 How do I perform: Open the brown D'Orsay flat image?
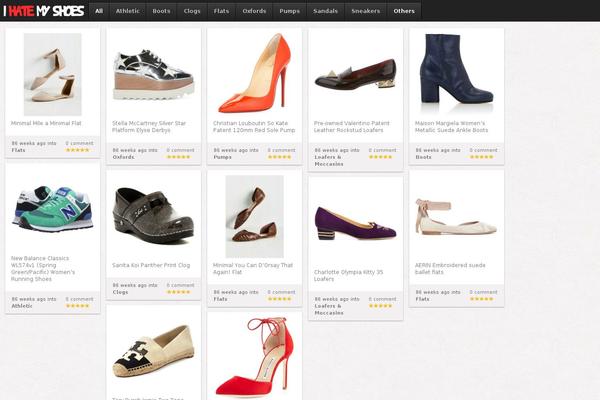pyautogui.click(x=254, y=217)
